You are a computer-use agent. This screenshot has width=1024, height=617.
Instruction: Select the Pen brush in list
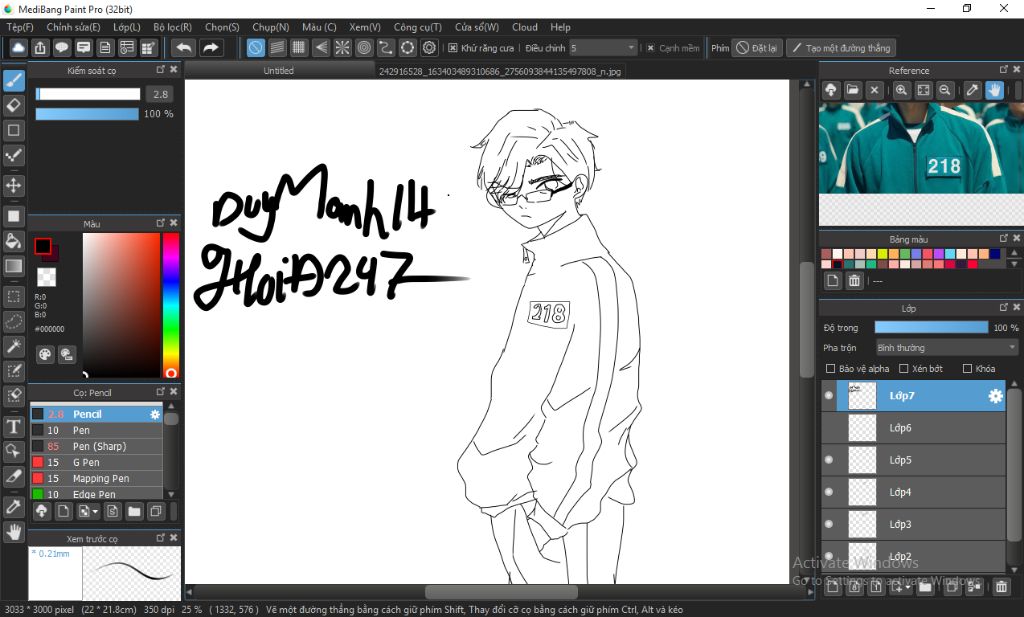click(x=96, y=430)
